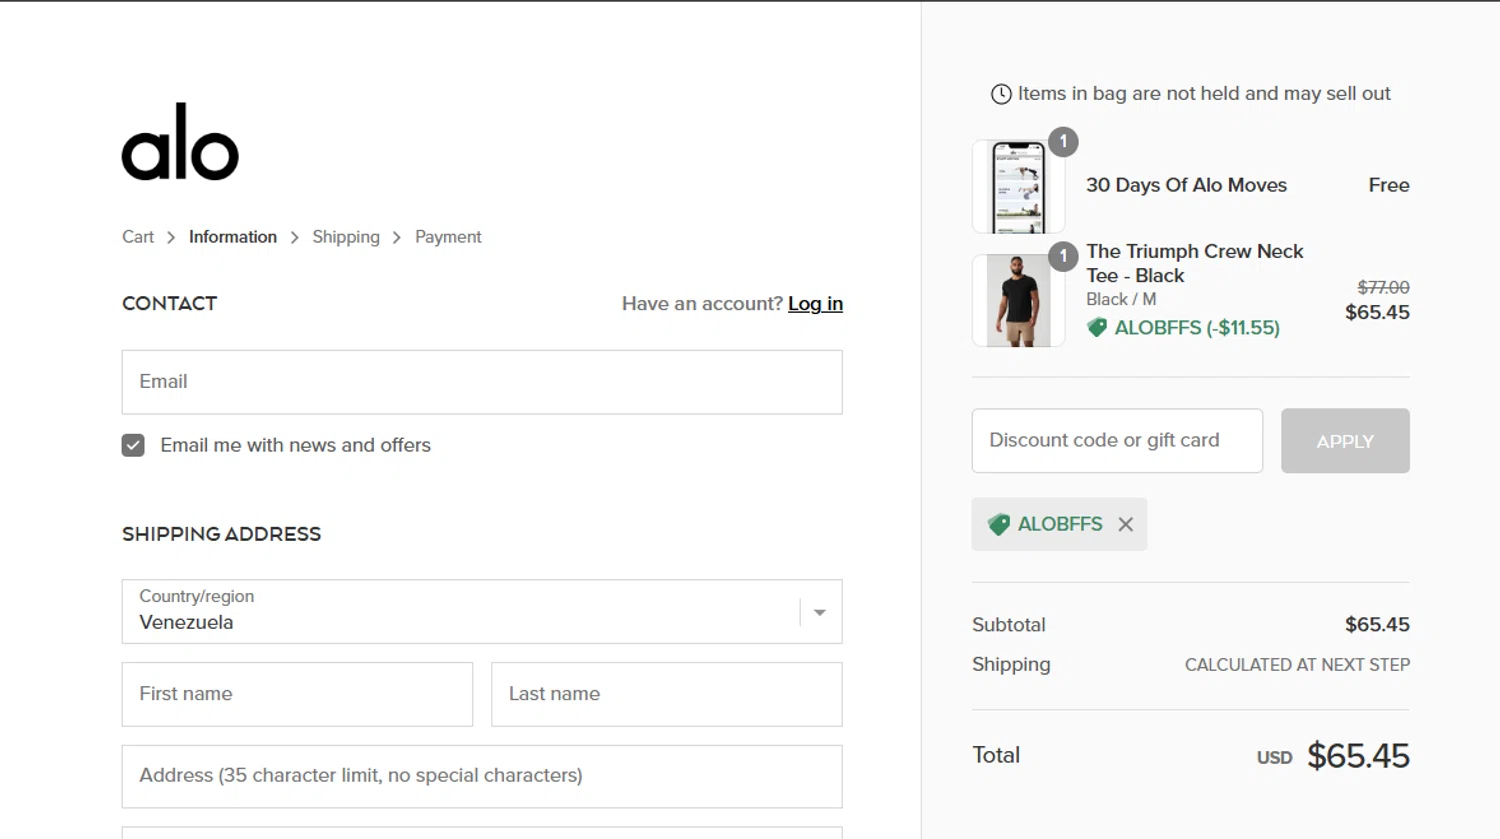Click the Free price label

pos(1389,185)
